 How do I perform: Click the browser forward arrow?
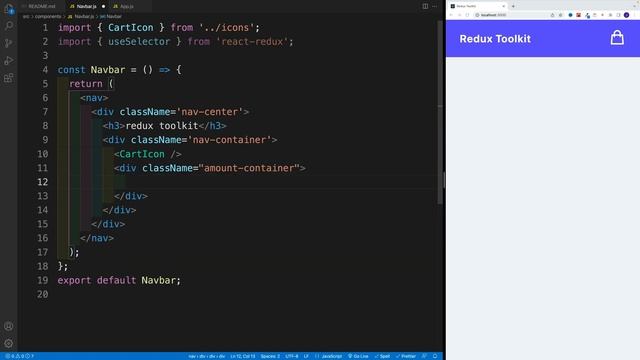(459, 15)
